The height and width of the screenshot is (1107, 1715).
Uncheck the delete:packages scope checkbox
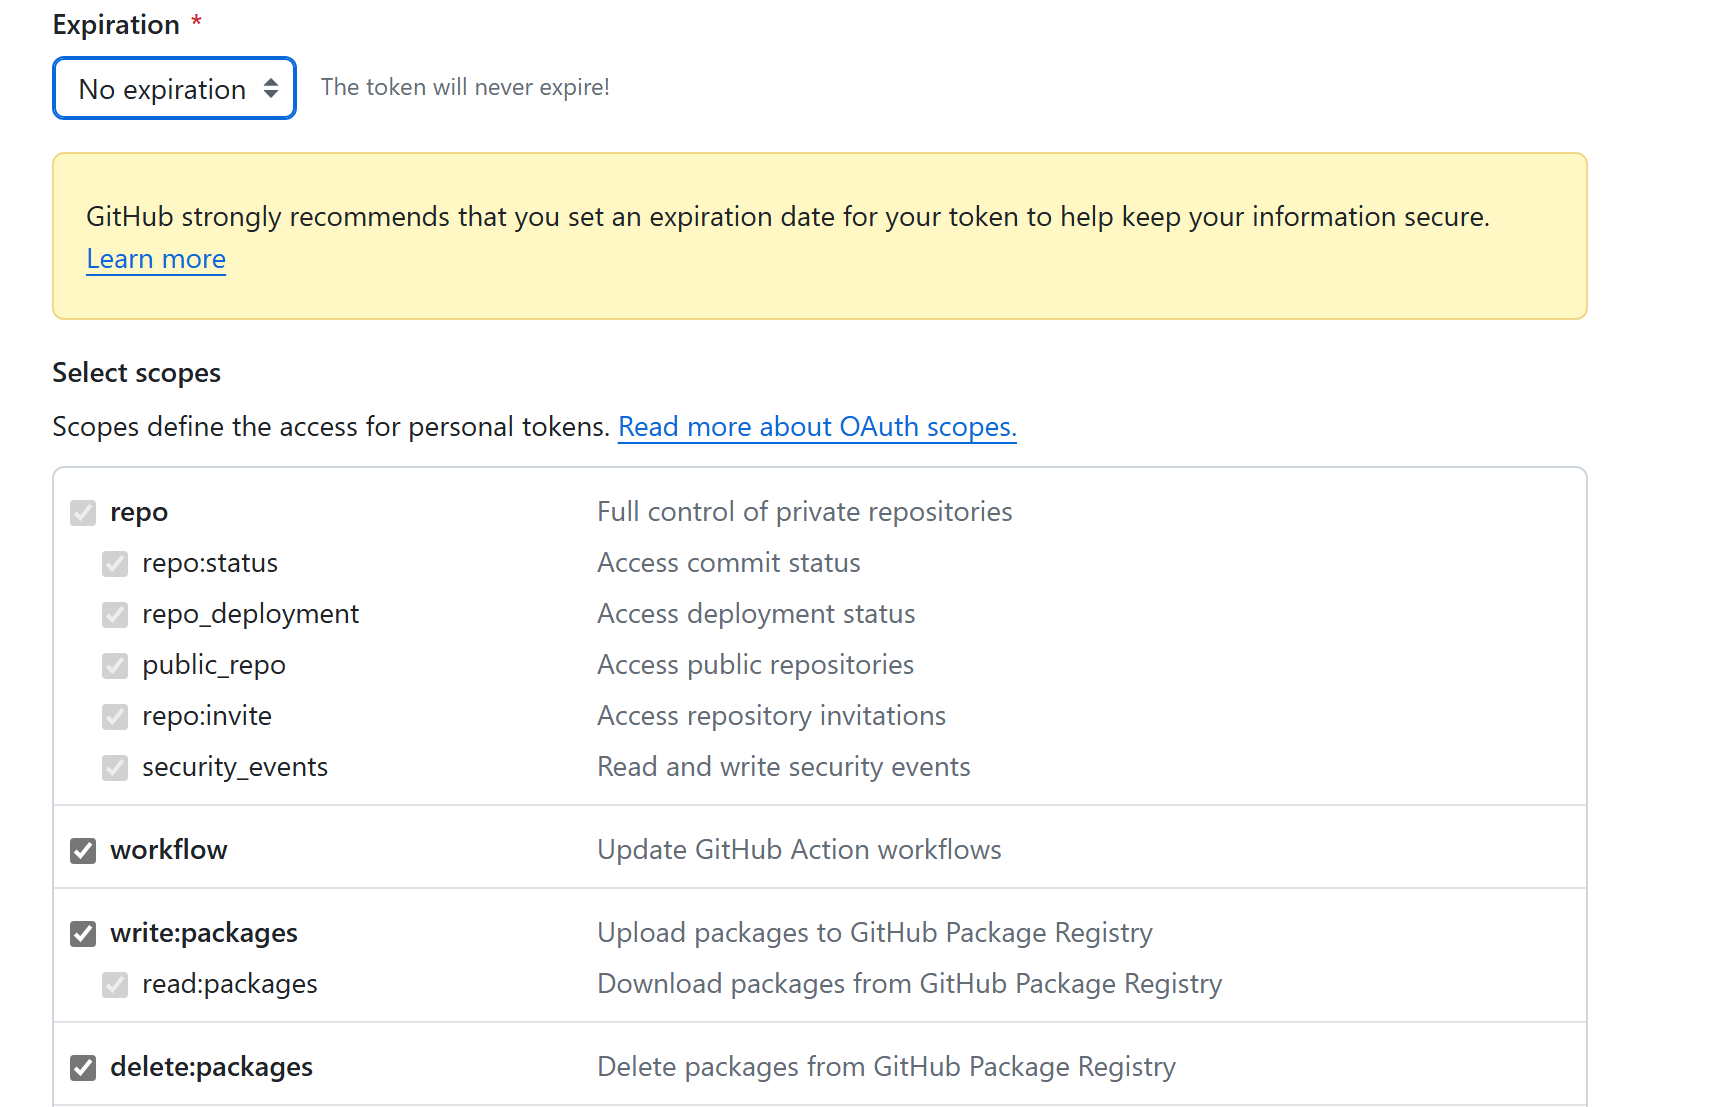tap(83, 1068)
